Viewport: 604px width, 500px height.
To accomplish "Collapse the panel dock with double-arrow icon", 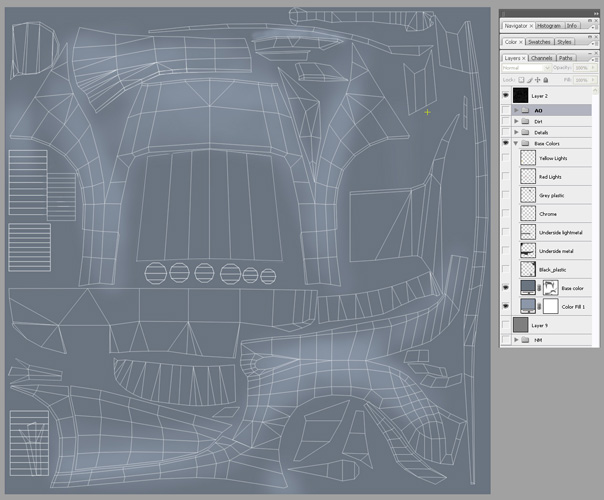I will click(x=596, y=13).
